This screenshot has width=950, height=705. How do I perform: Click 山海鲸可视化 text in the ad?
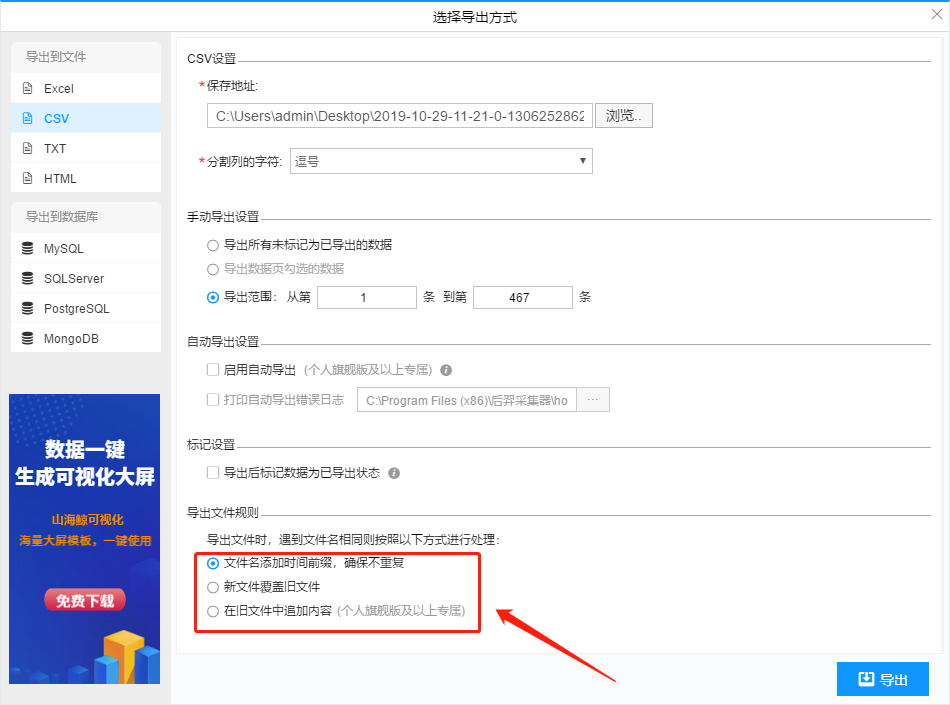click(x=88, y=520)
